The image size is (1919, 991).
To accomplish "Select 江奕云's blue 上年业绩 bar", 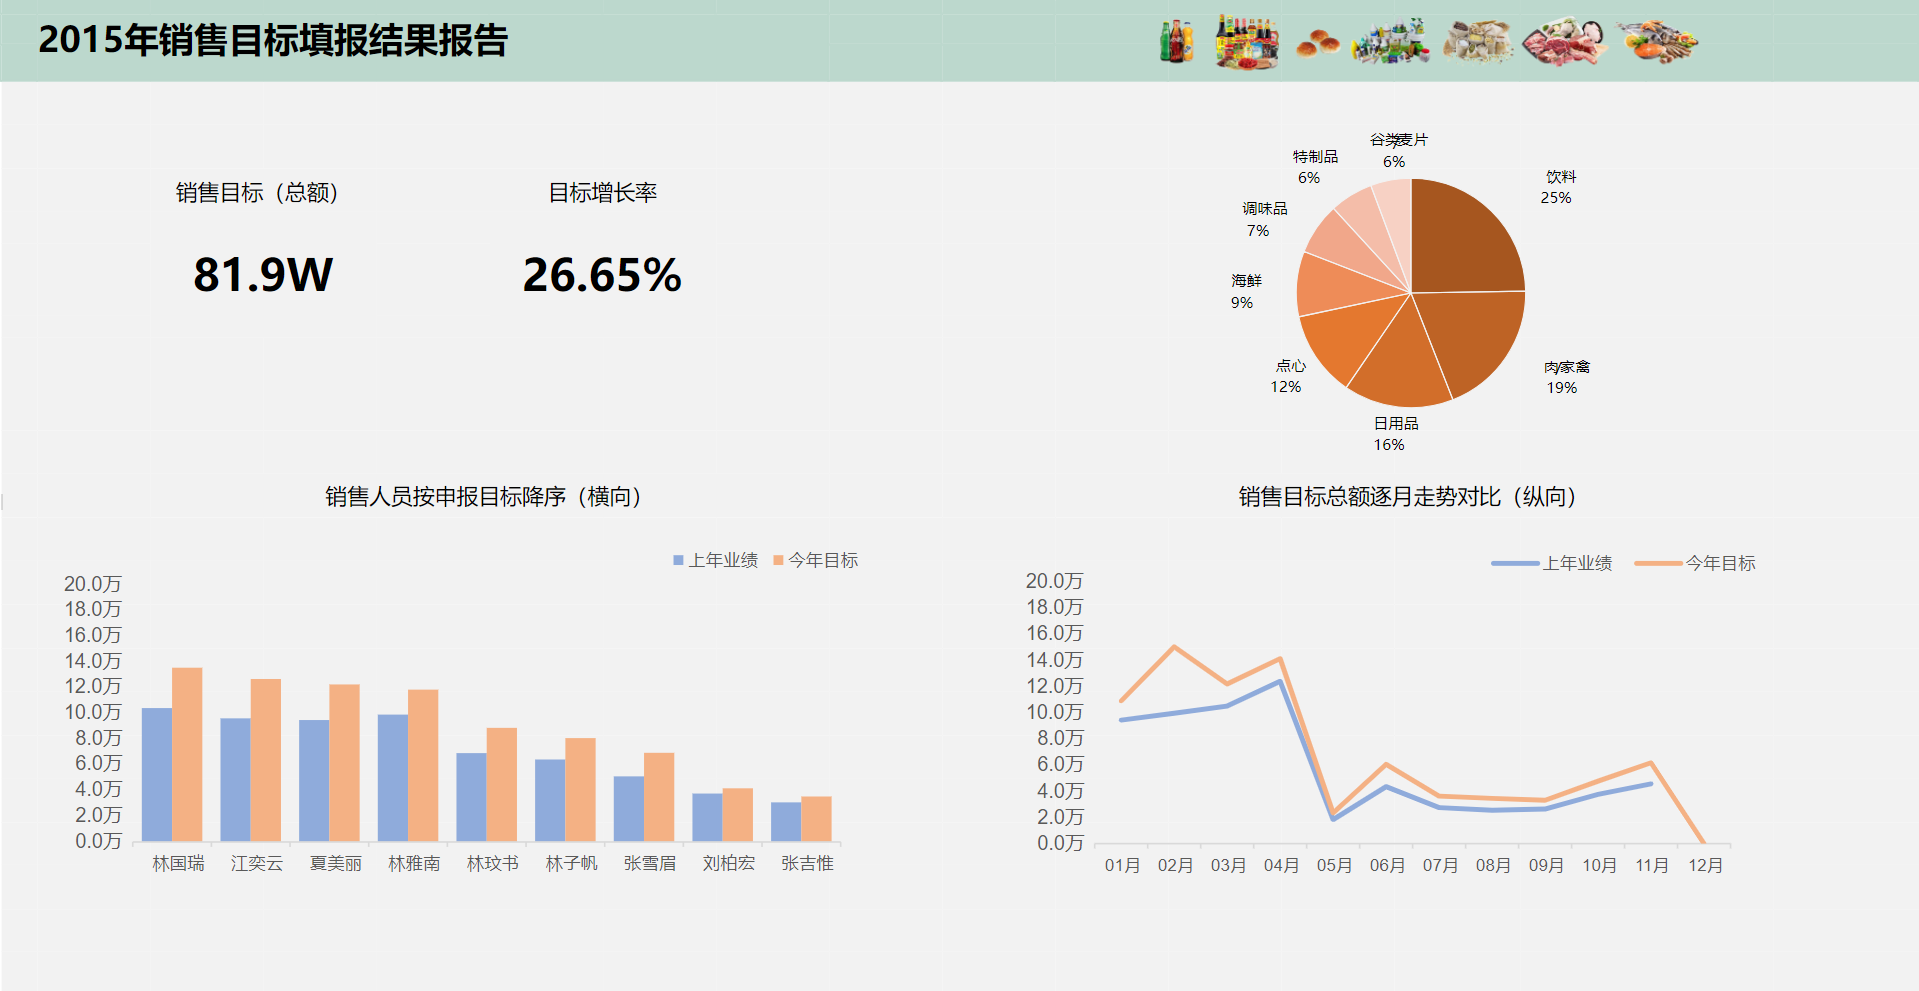I will [235, 780].
